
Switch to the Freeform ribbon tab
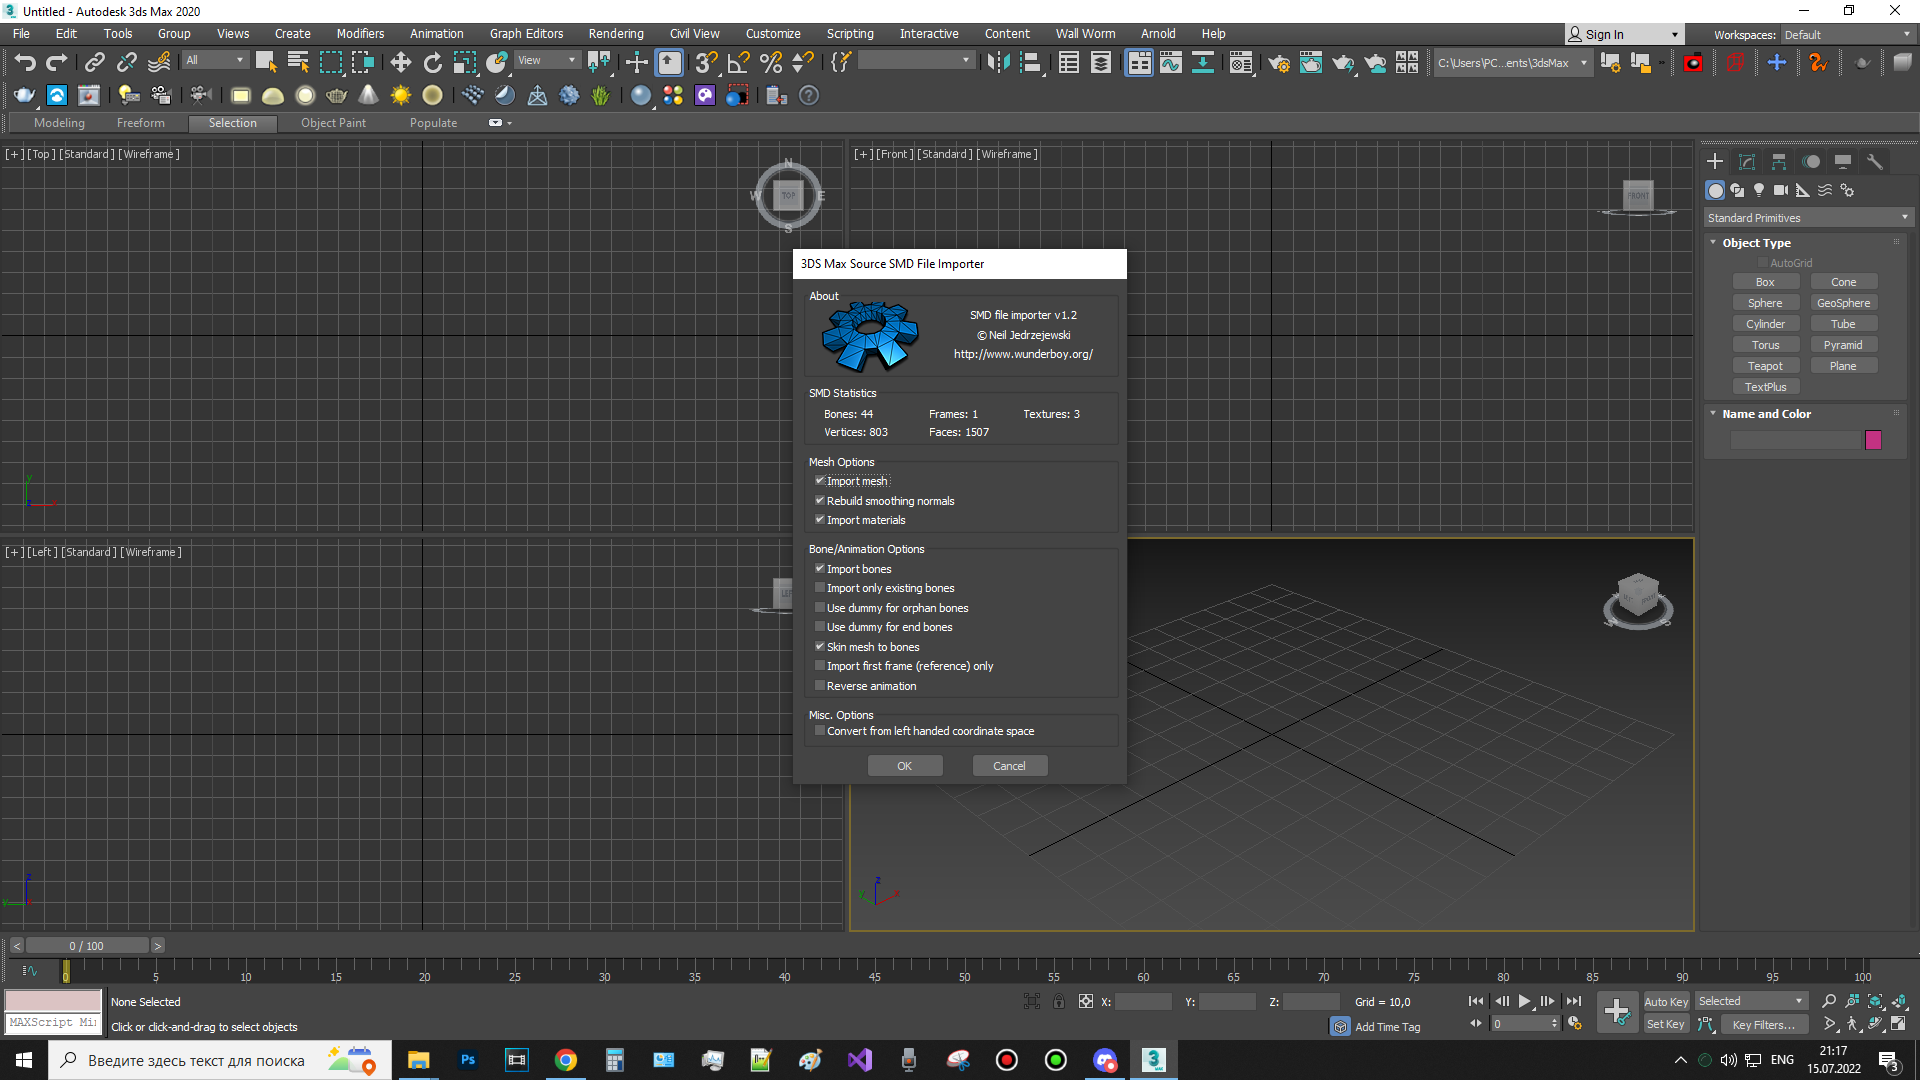[x=140, y=123]
